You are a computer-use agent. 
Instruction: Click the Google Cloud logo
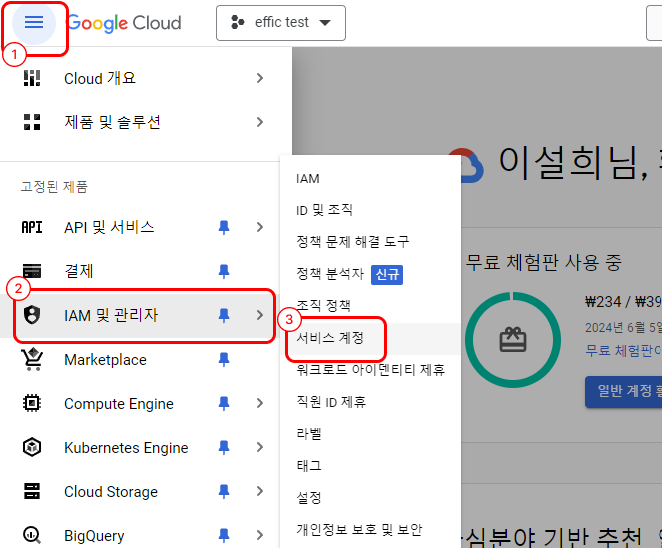pos(125,23)
